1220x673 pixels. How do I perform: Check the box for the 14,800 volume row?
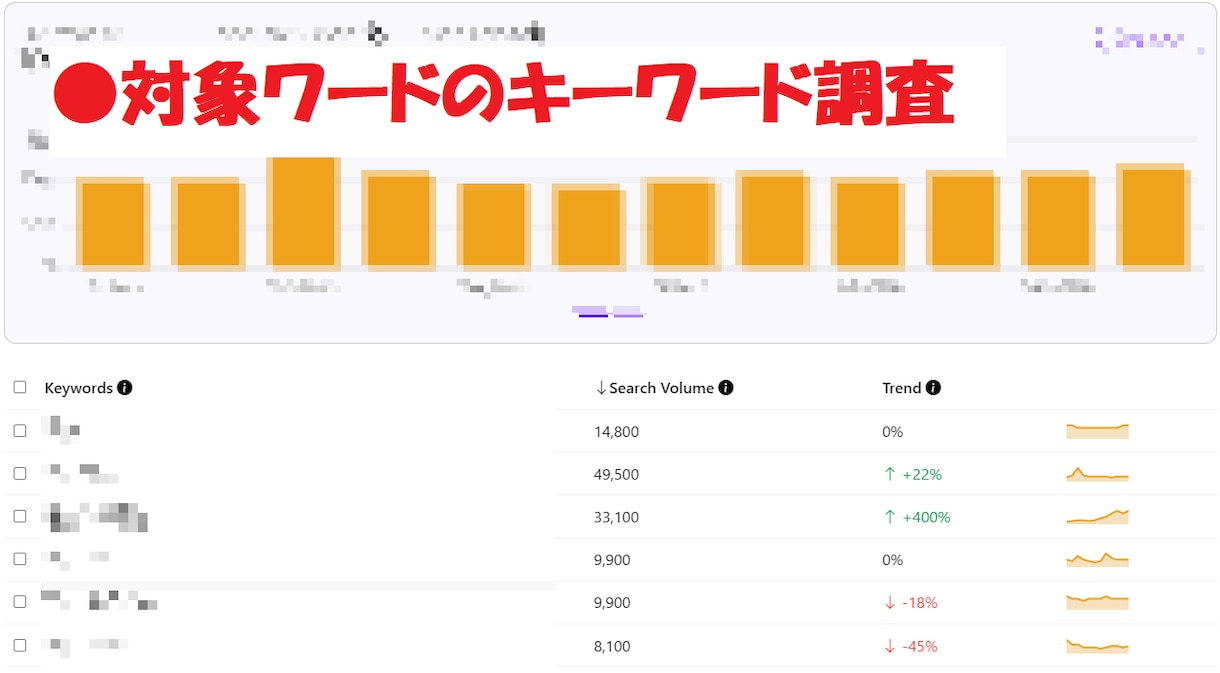pyautogui.click(x=20, y=431)
